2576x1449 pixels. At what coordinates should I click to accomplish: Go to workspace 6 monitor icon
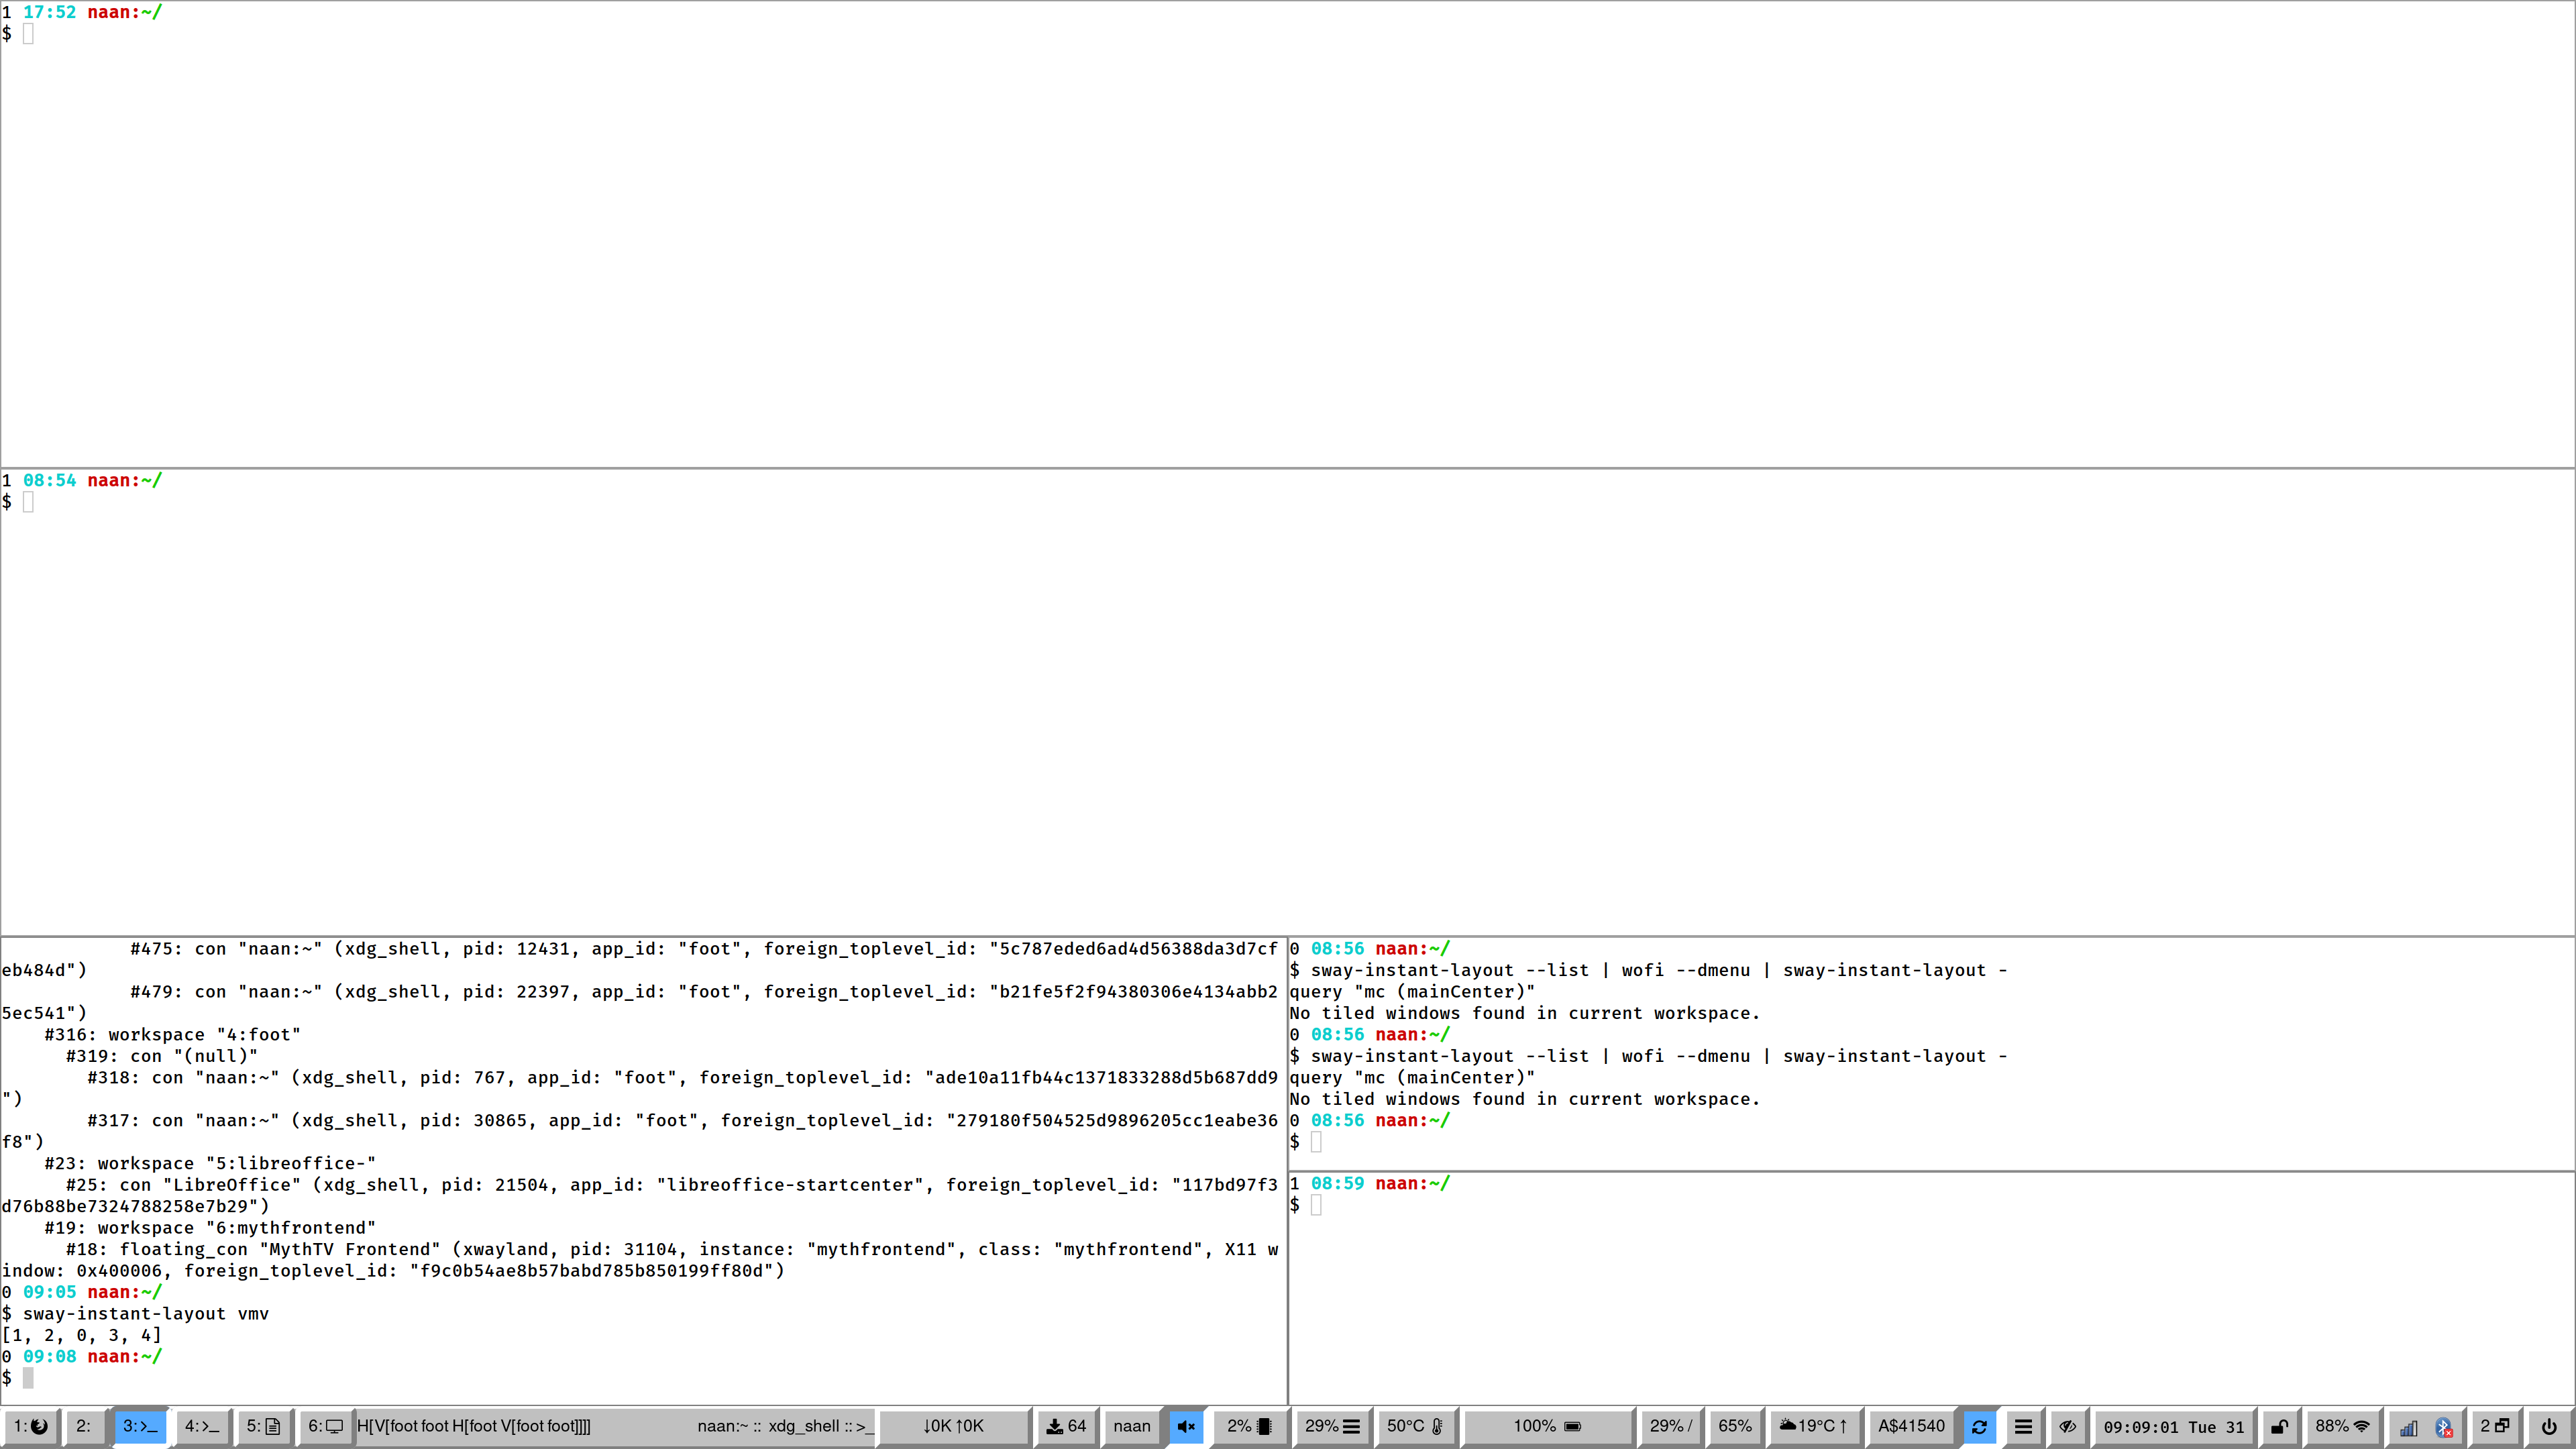coord(325,1426)
